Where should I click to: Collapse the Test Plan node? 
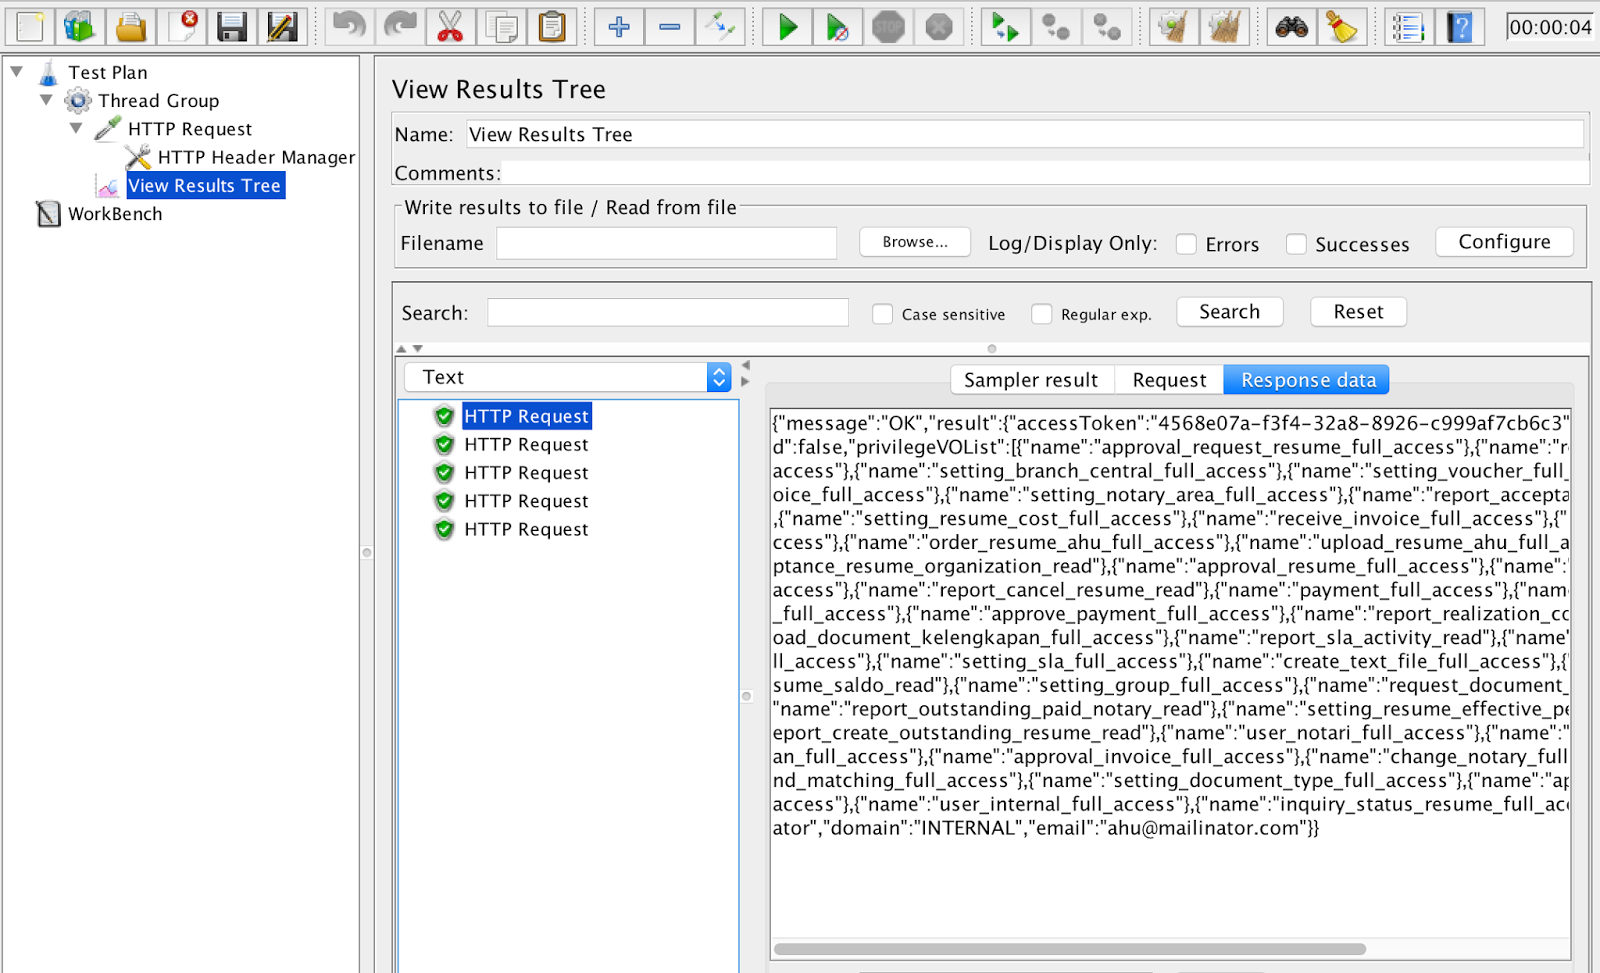pos(16,72)
